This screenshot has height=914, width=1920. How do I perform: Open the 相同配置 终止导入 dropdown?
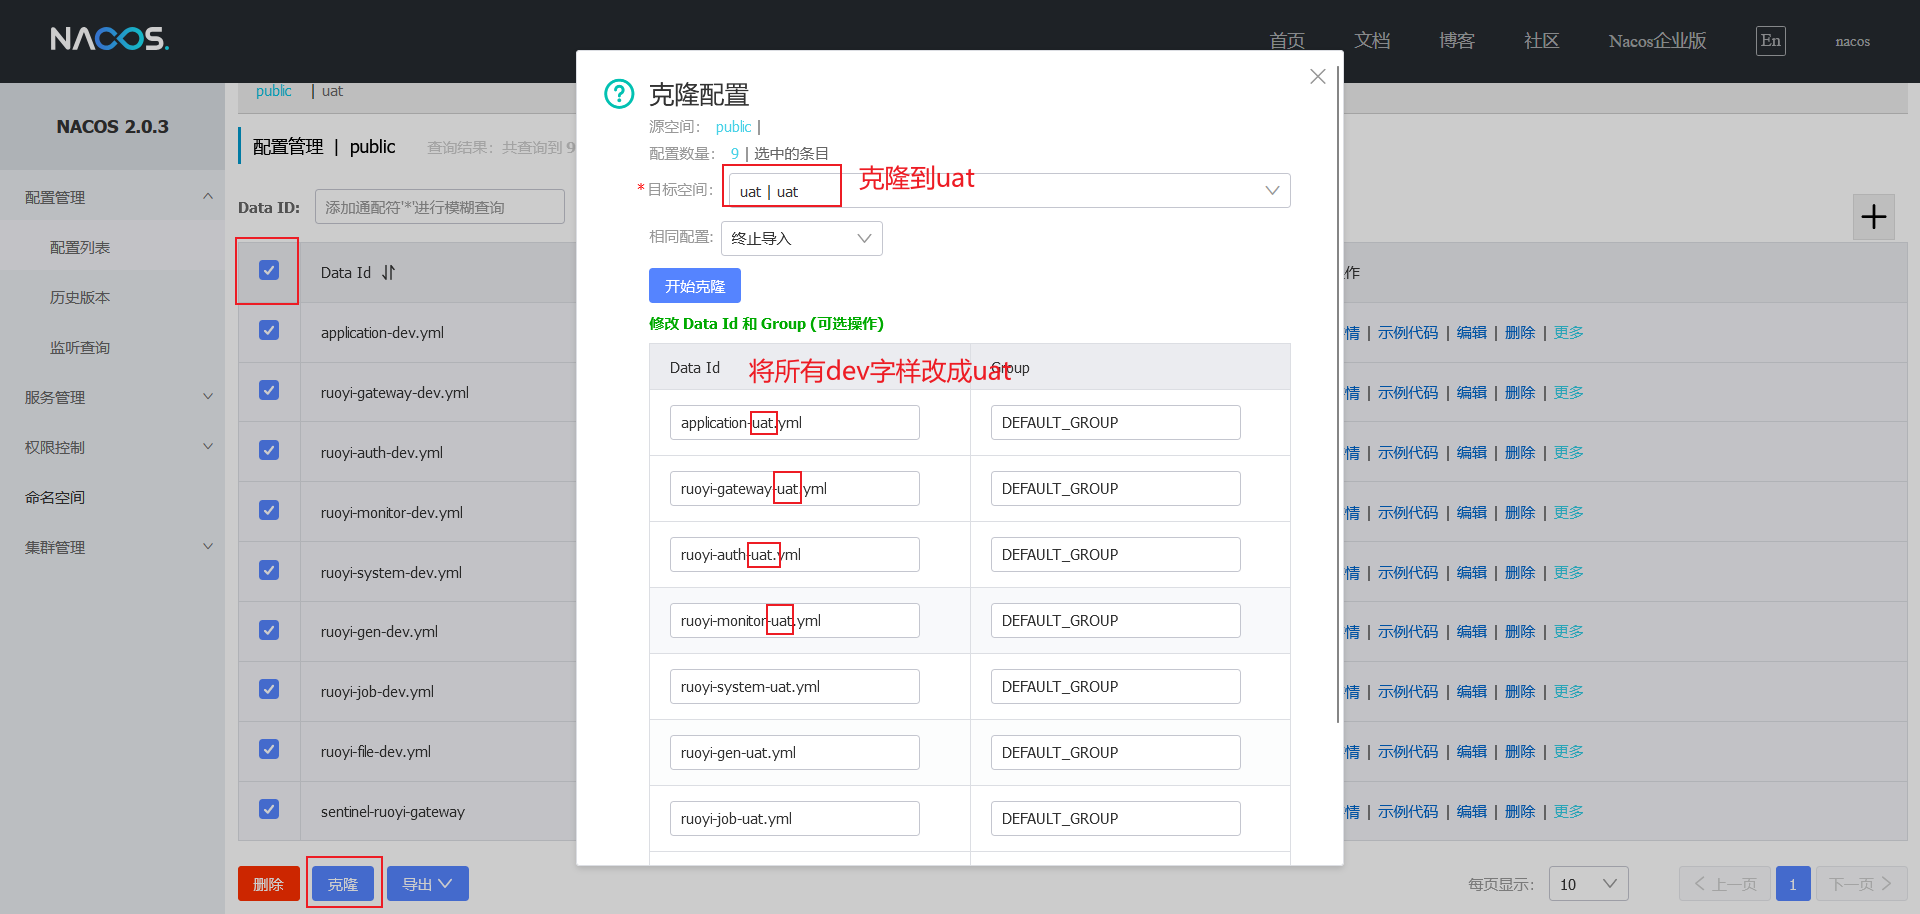(802, 238)
